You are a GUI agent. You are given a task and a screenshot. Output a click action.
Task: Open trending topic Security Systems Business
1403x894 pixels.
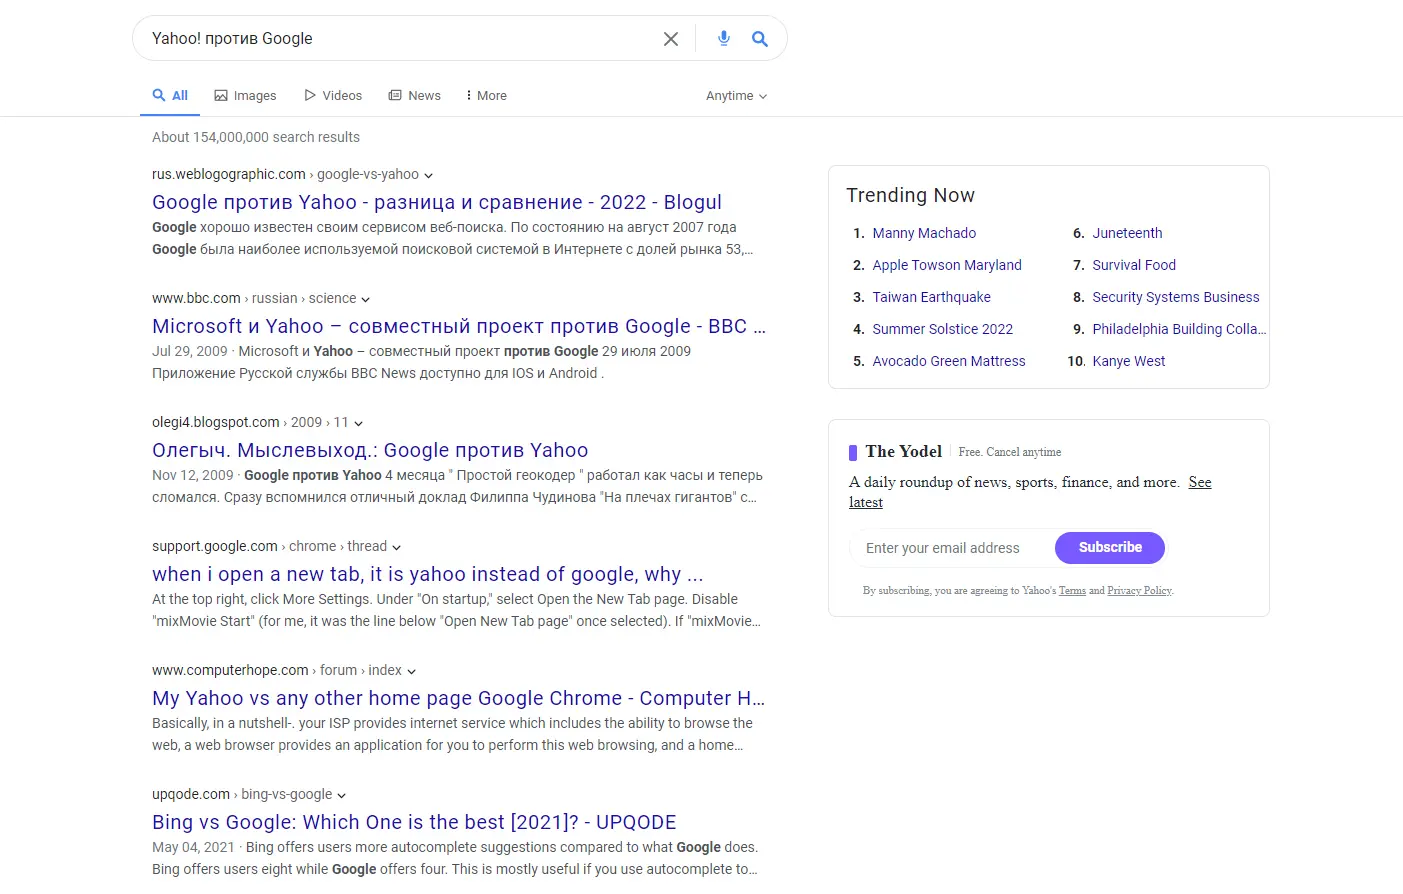tap(1176, 297)
